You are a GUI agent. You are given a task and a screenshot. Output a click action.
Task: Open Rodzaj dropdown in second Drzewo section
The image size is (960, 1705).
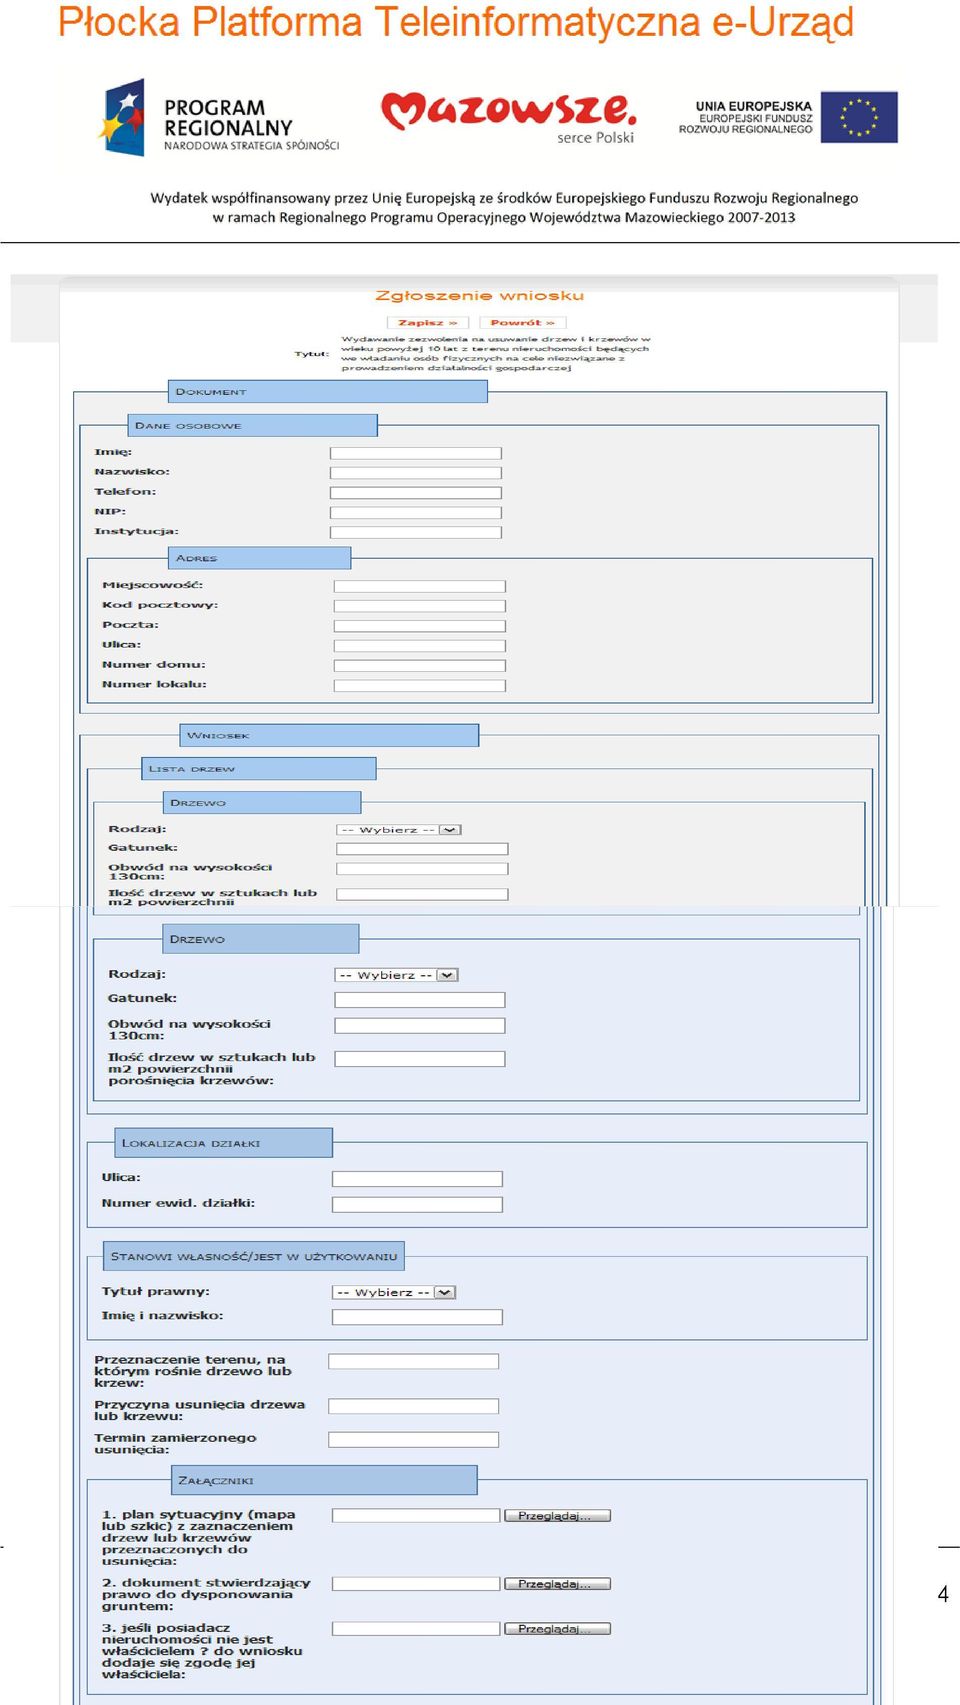(x=396, y=975)
